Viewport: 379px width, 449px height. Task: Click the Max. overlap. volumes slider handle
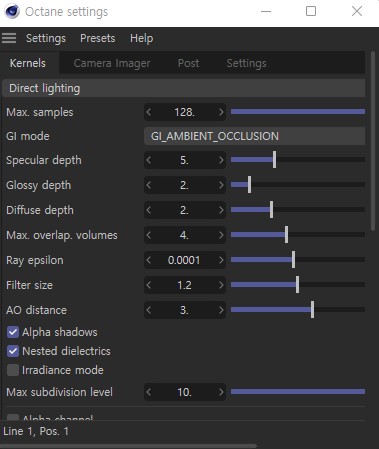[286, 235]
